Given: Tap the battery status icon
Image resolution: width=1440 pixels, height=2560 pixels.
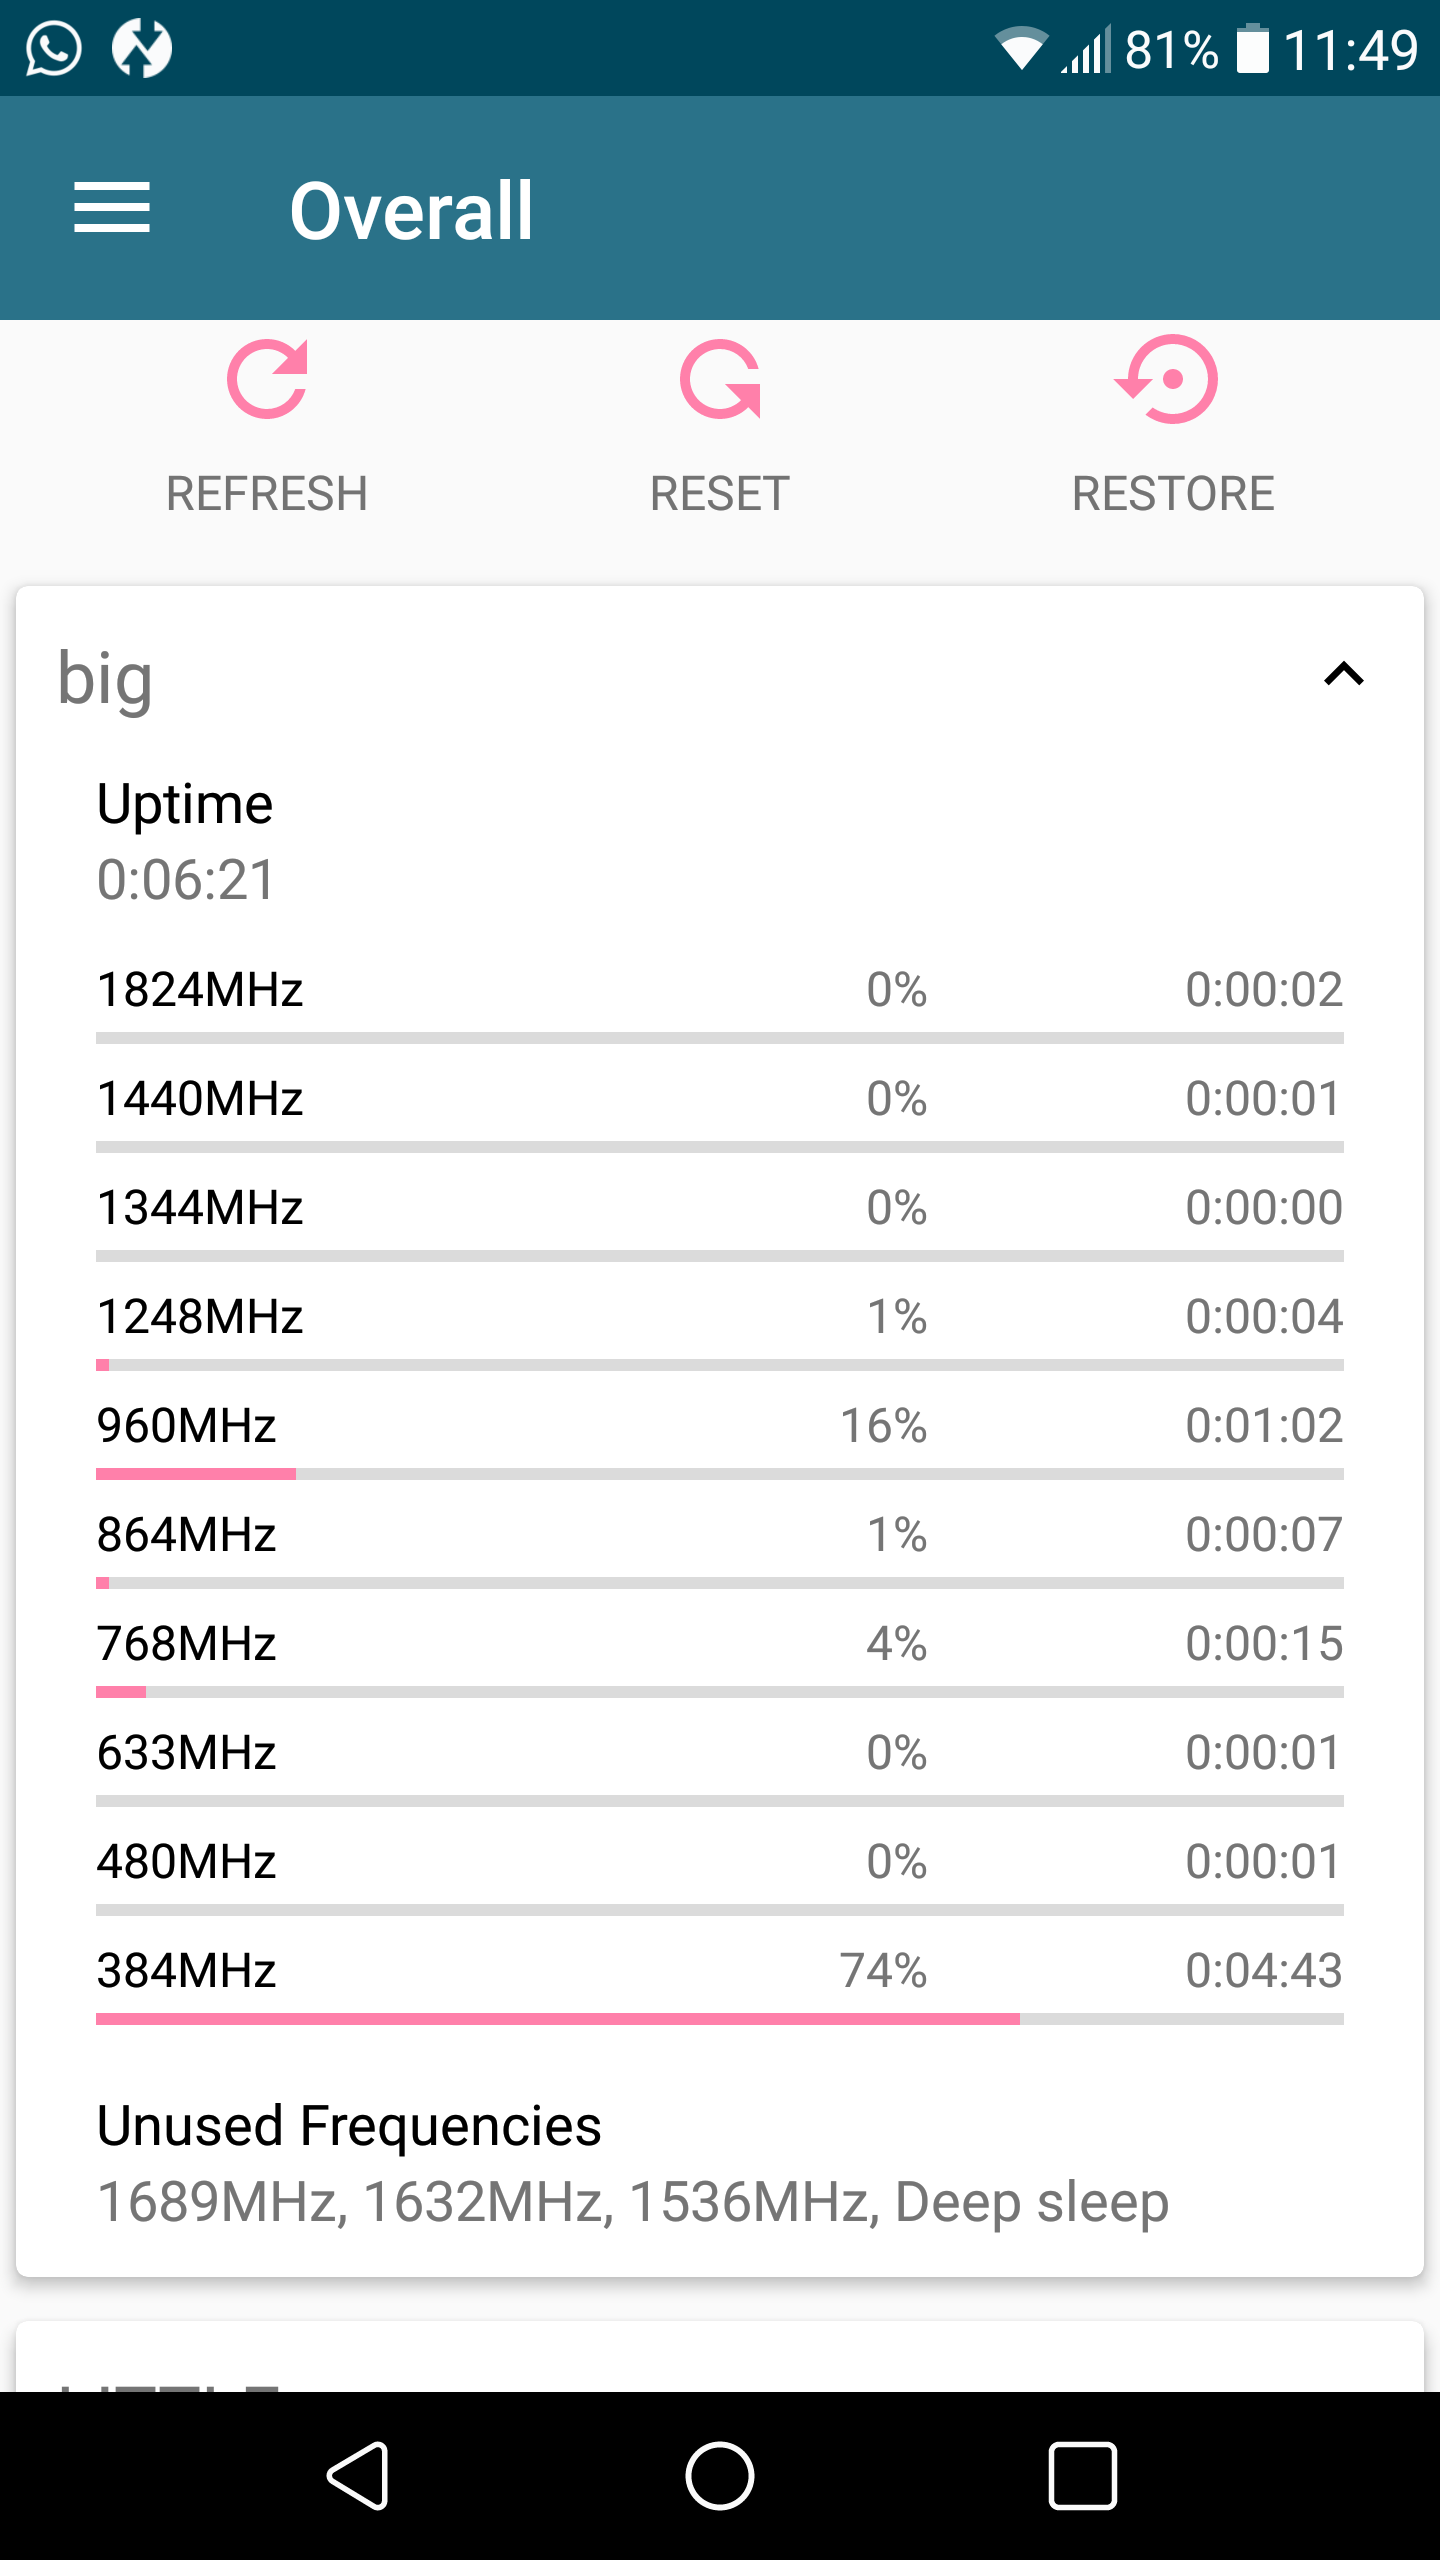Looking at the screenshot, I should pos(1253,49).
